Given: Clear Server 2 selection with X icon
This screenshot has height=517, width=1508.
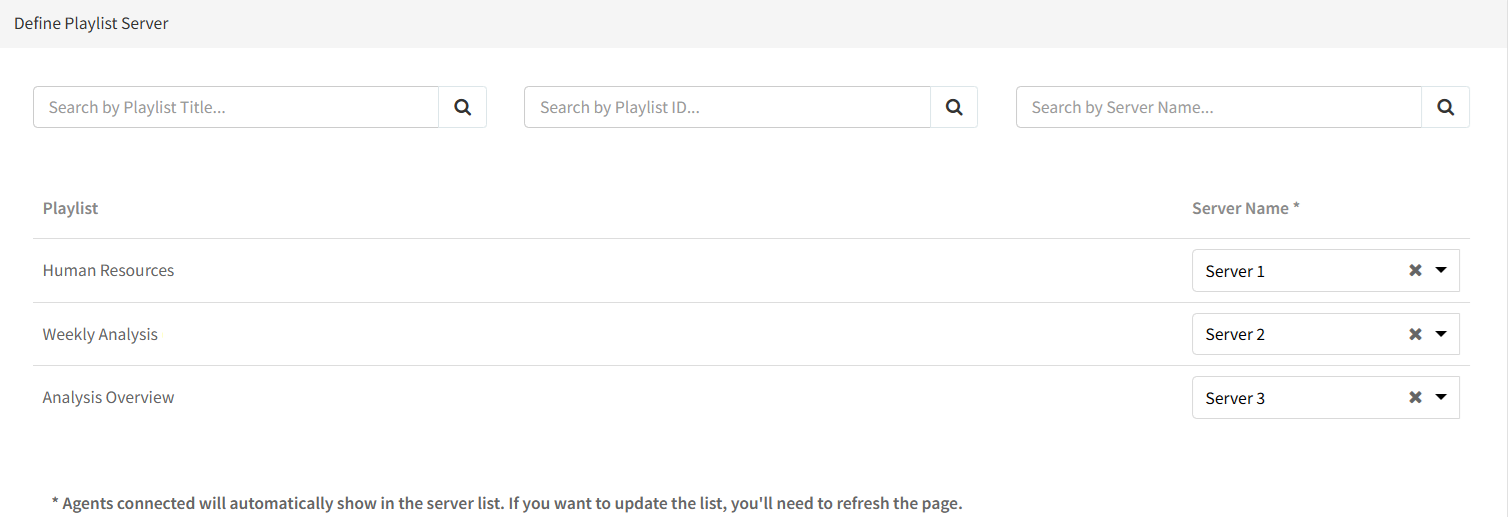Looking at the screenshot, I should pos(1415,334).
